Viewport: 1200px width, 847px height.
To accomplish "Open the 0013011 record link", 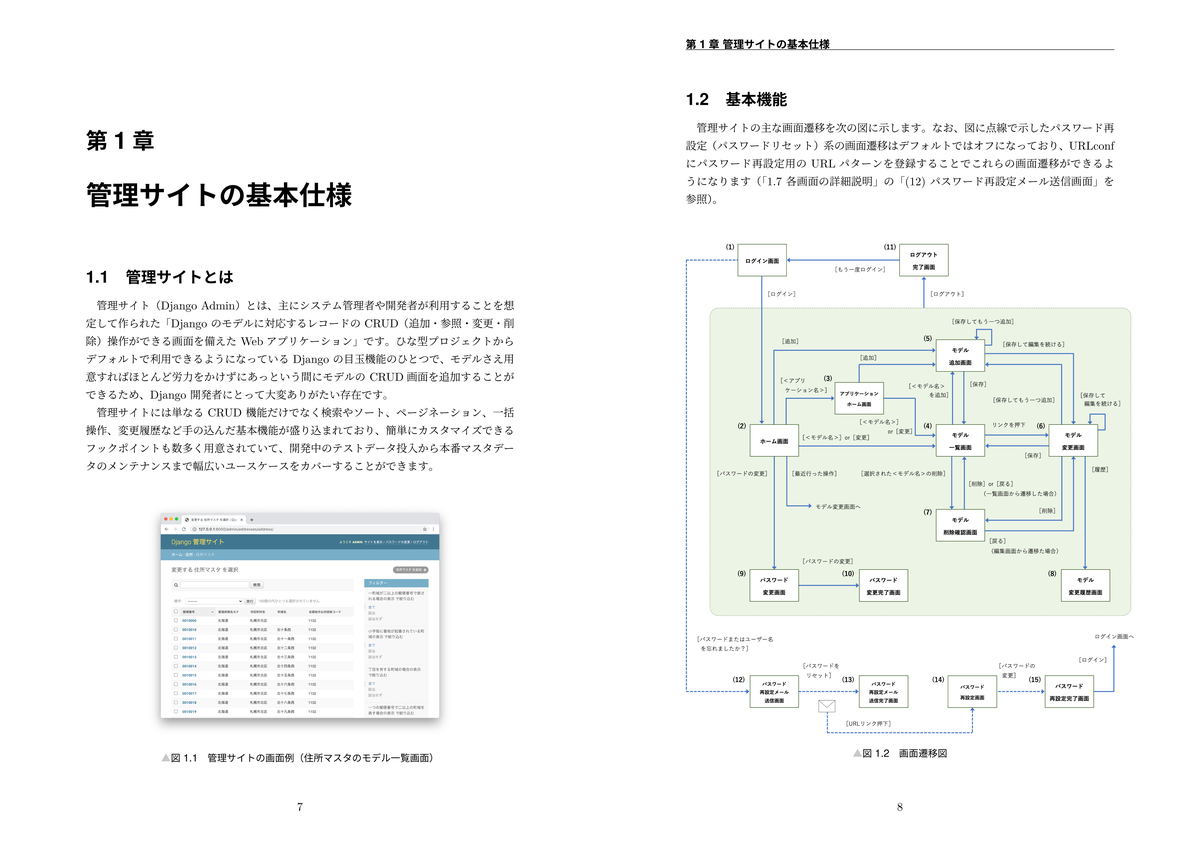I will [x=189, y=638].
